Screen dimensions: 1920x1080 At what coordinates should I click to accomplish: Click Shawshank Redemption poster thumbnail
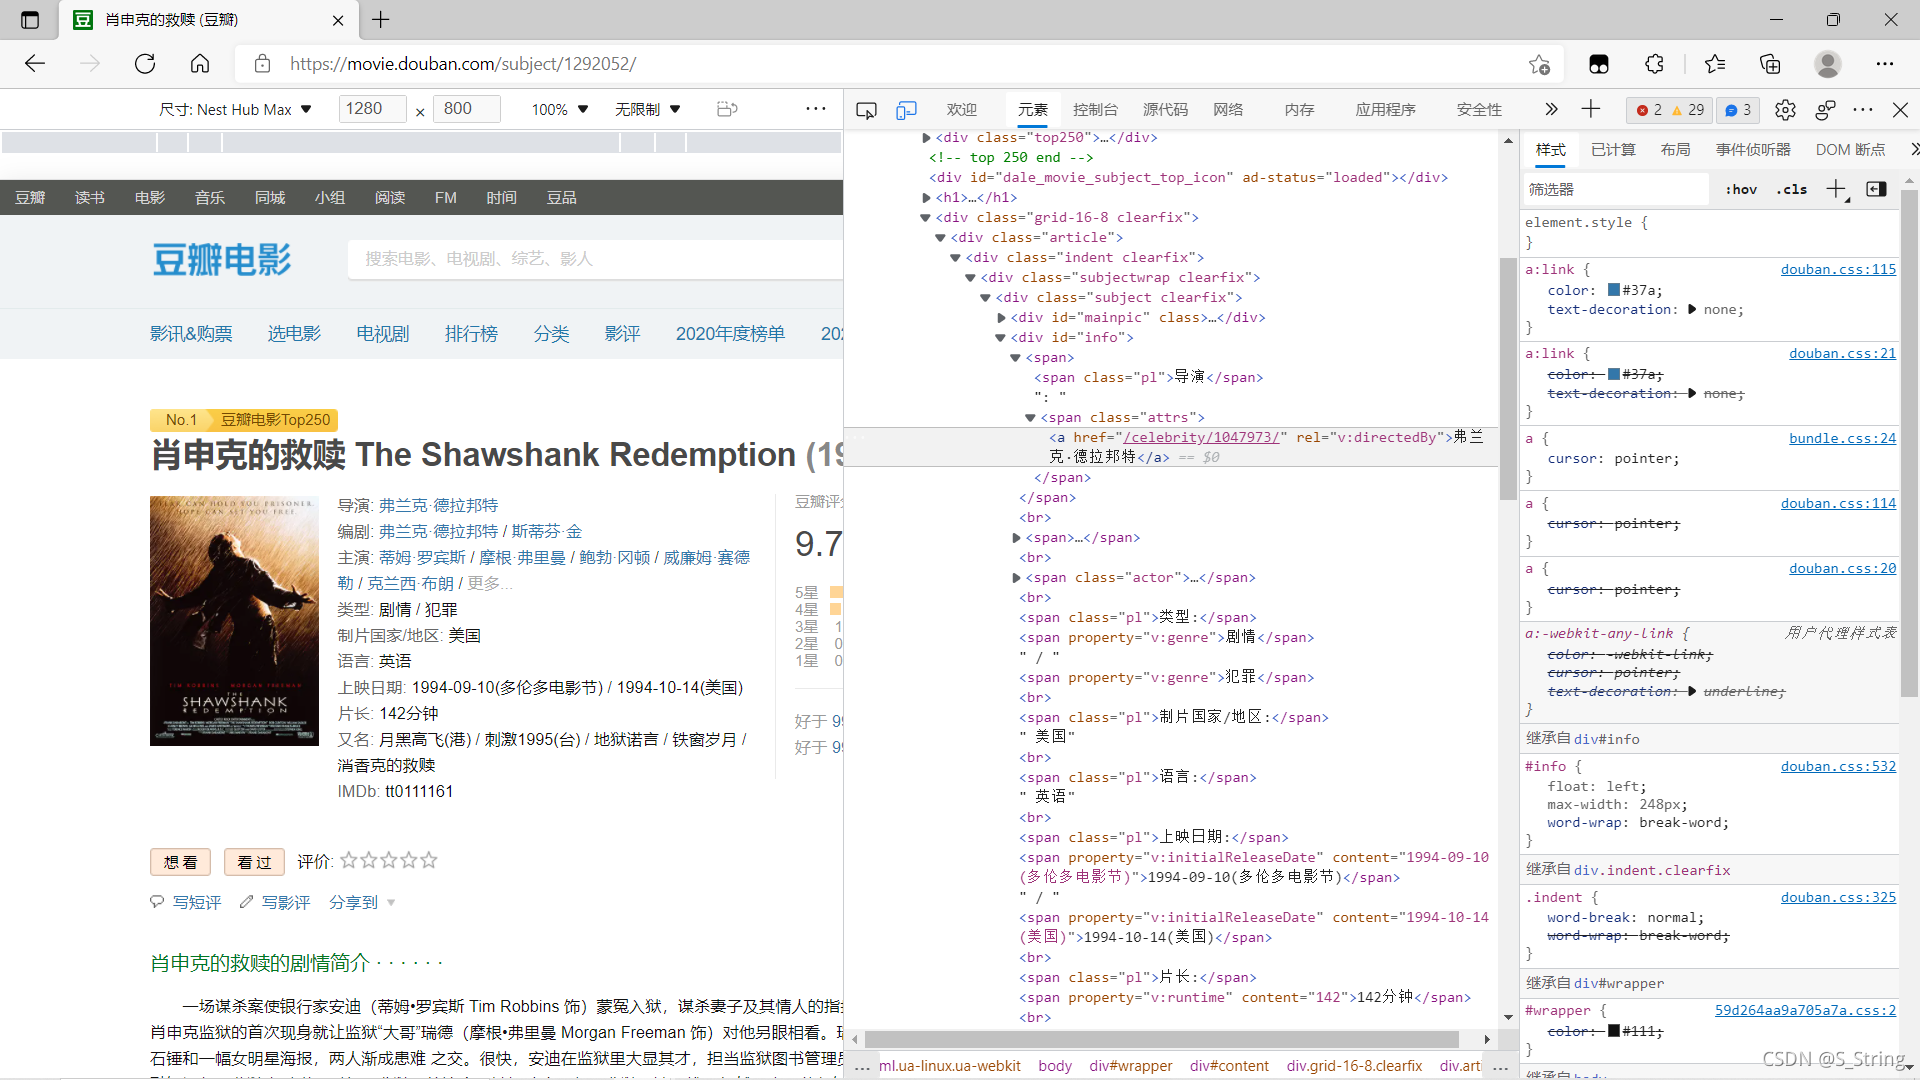point(234,620)
